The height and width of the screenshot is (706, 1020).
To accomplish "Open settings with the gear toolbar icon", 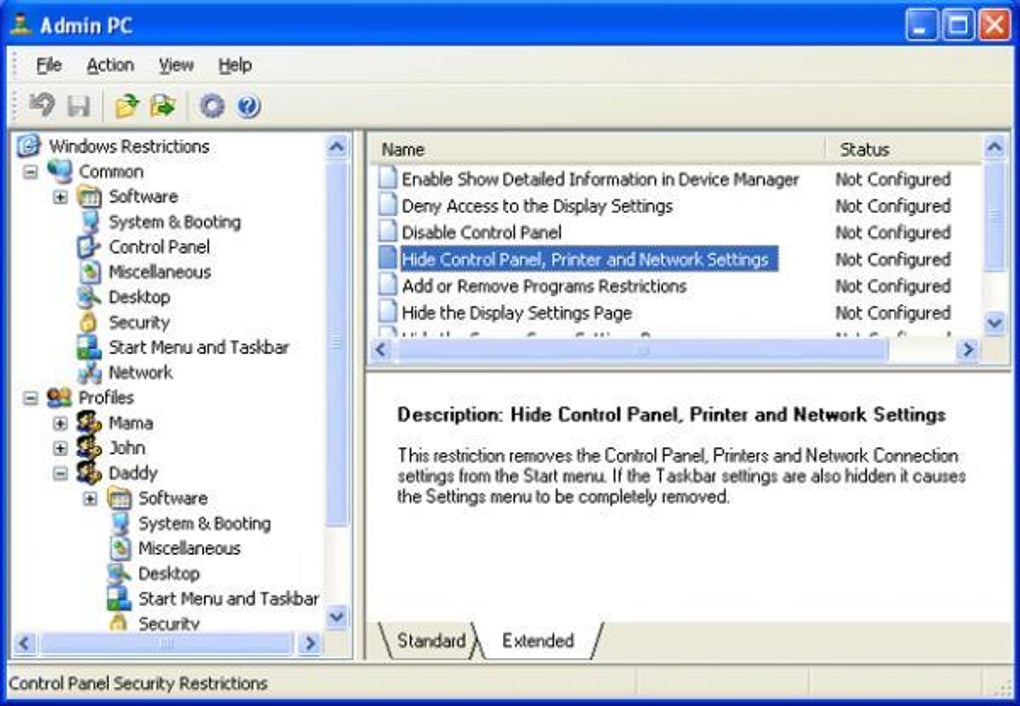I will 211,105.
